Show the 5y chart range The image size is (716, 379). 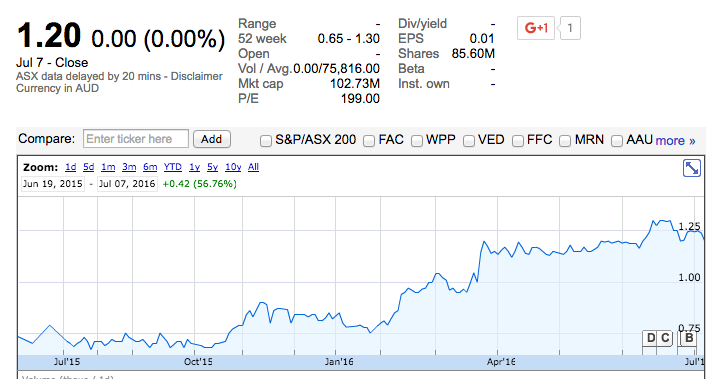[212, 167]
